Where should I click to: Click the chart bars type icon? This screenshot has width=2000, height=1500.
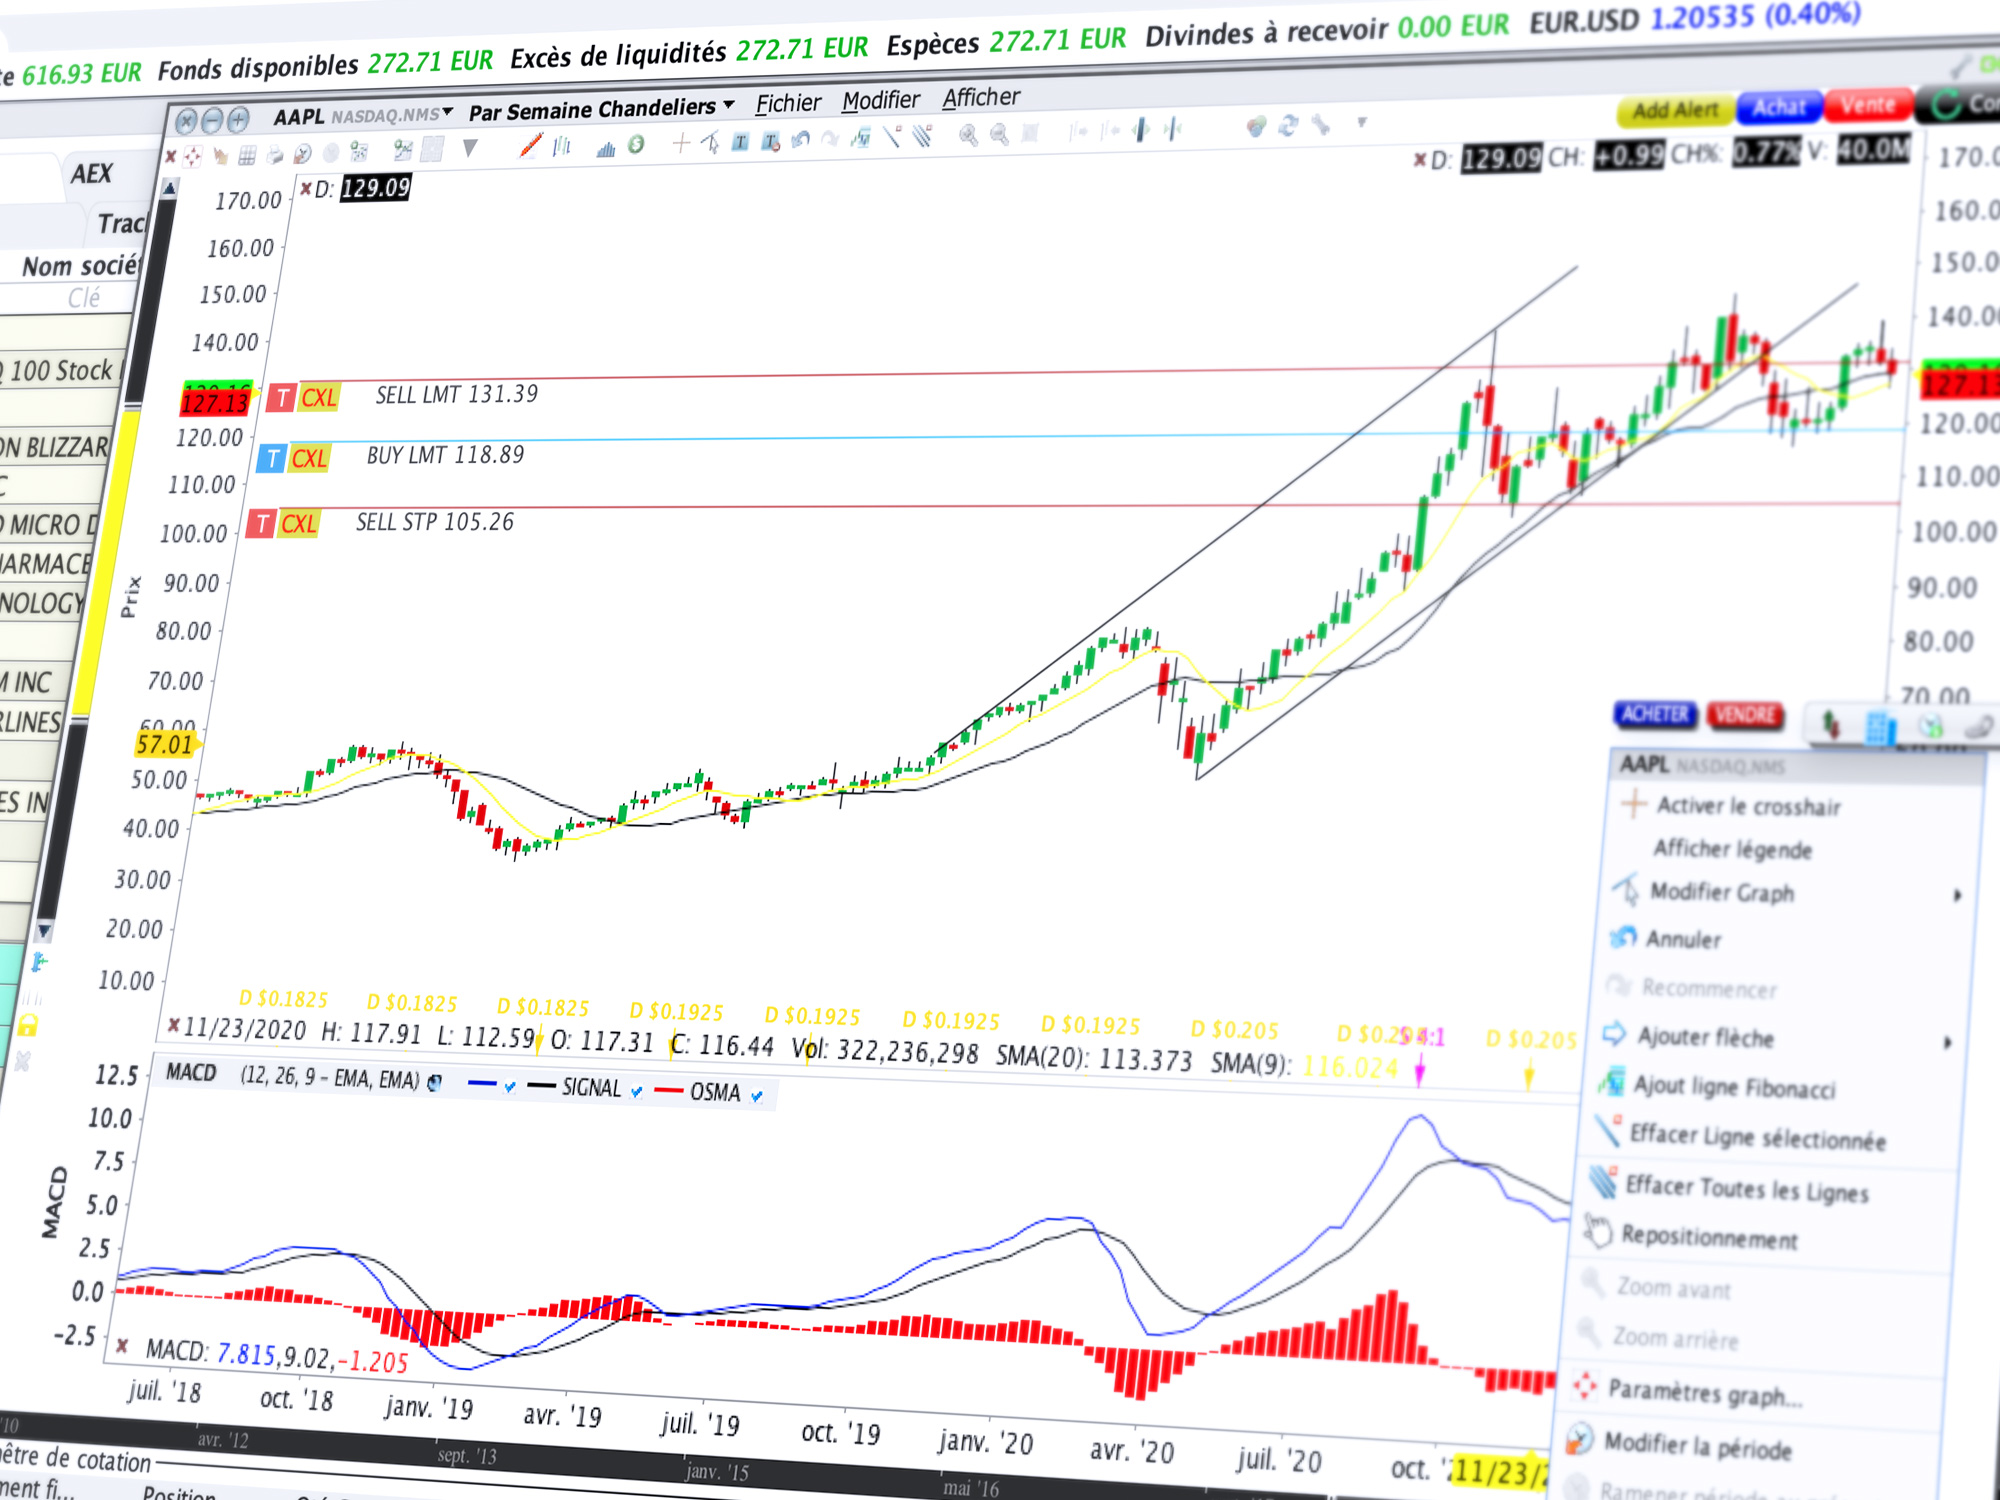click(562, 147)
